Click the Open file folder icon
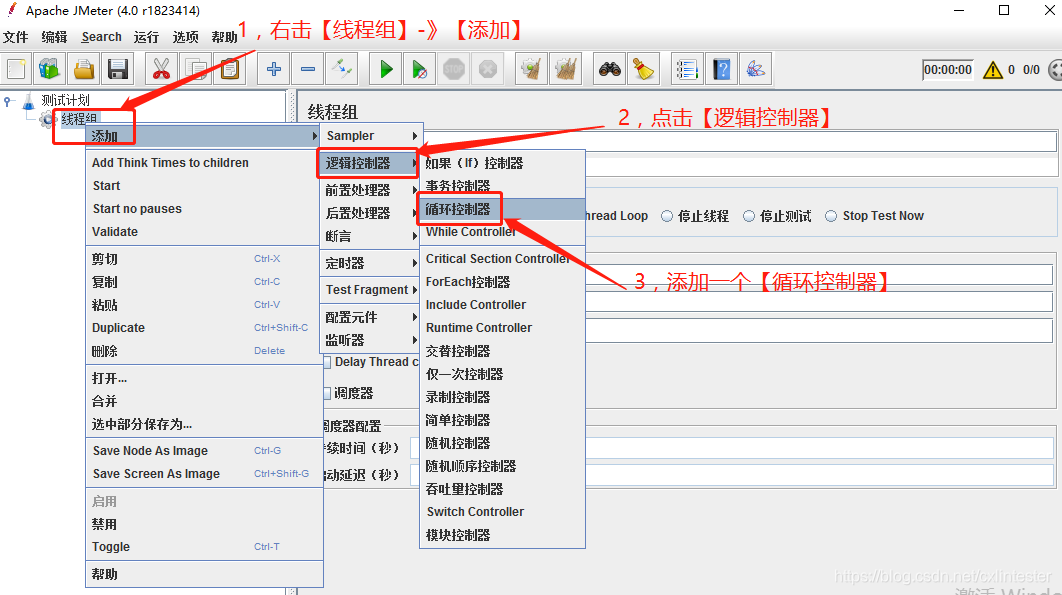This screenshot has width=1062, height=595. pos(84,69)
